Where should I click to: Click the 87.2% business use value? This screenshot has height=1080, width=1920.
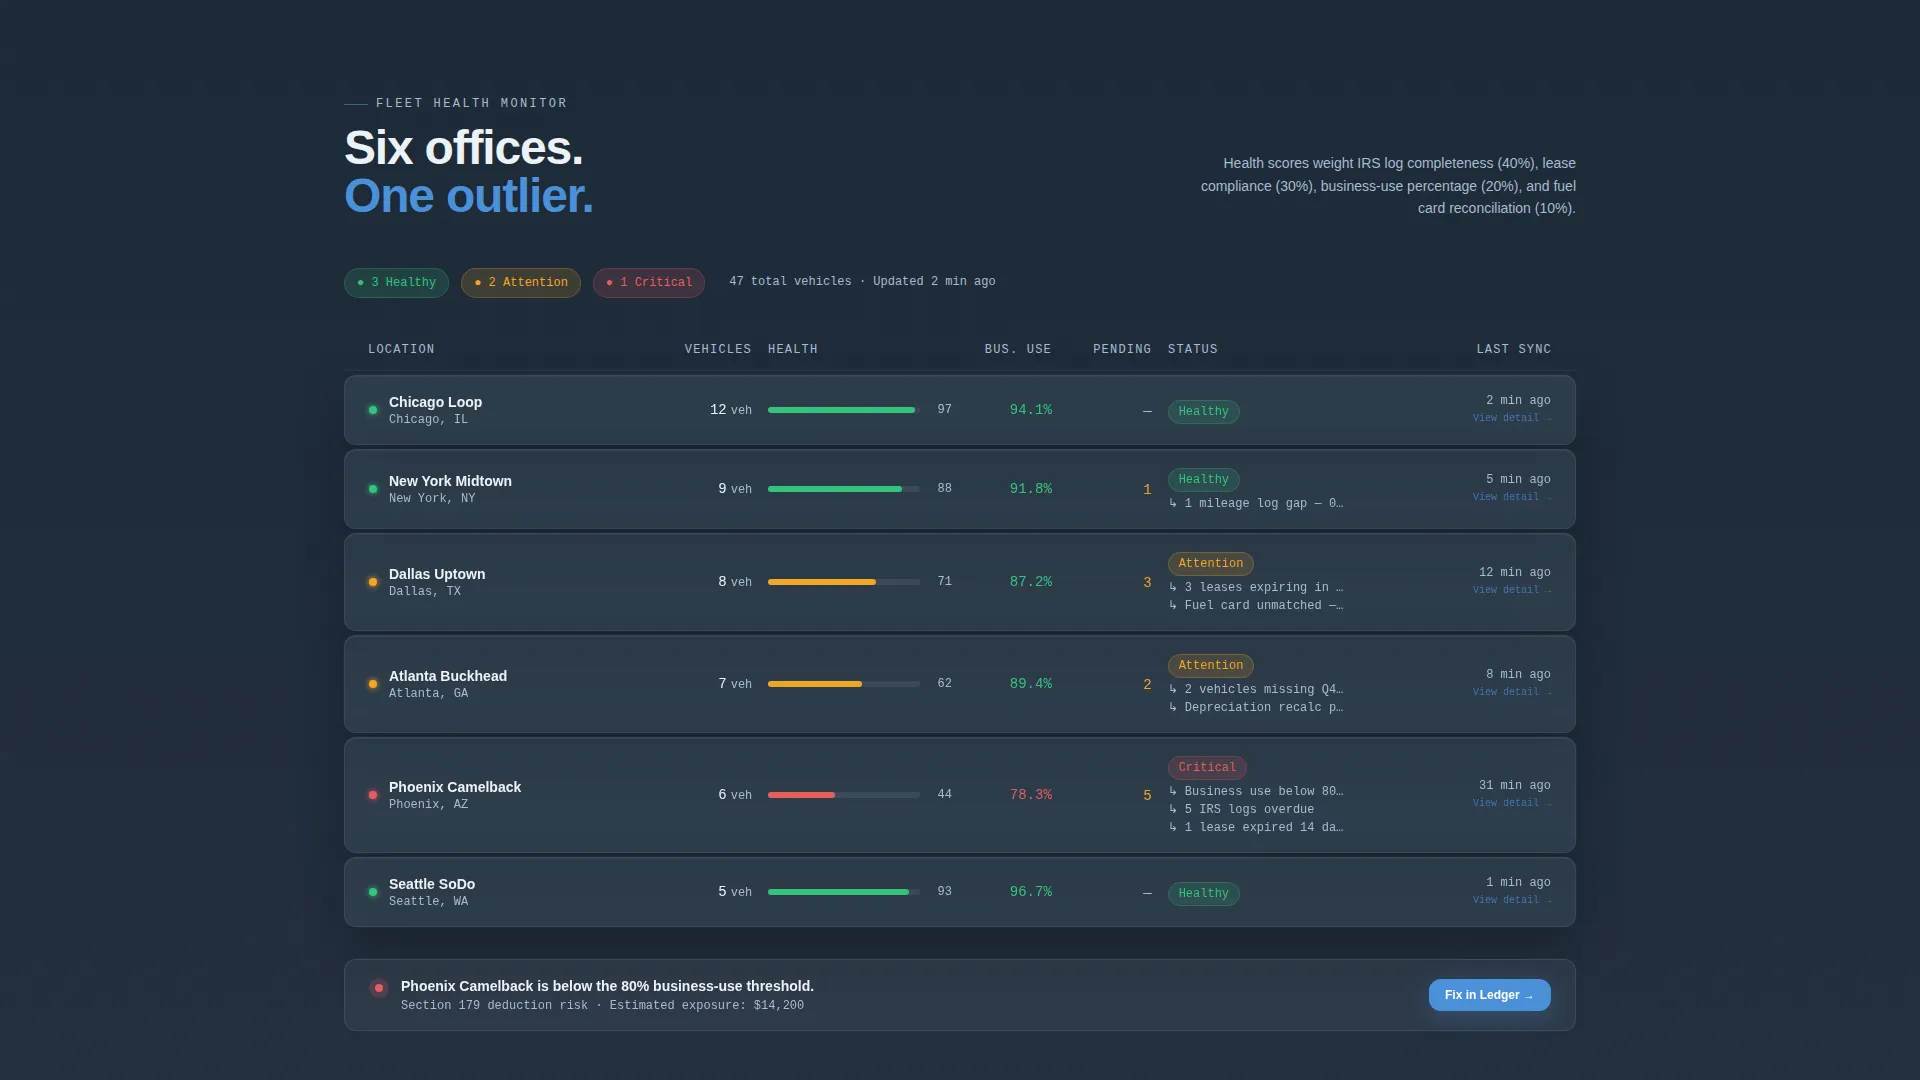(x=1031, y=582)
